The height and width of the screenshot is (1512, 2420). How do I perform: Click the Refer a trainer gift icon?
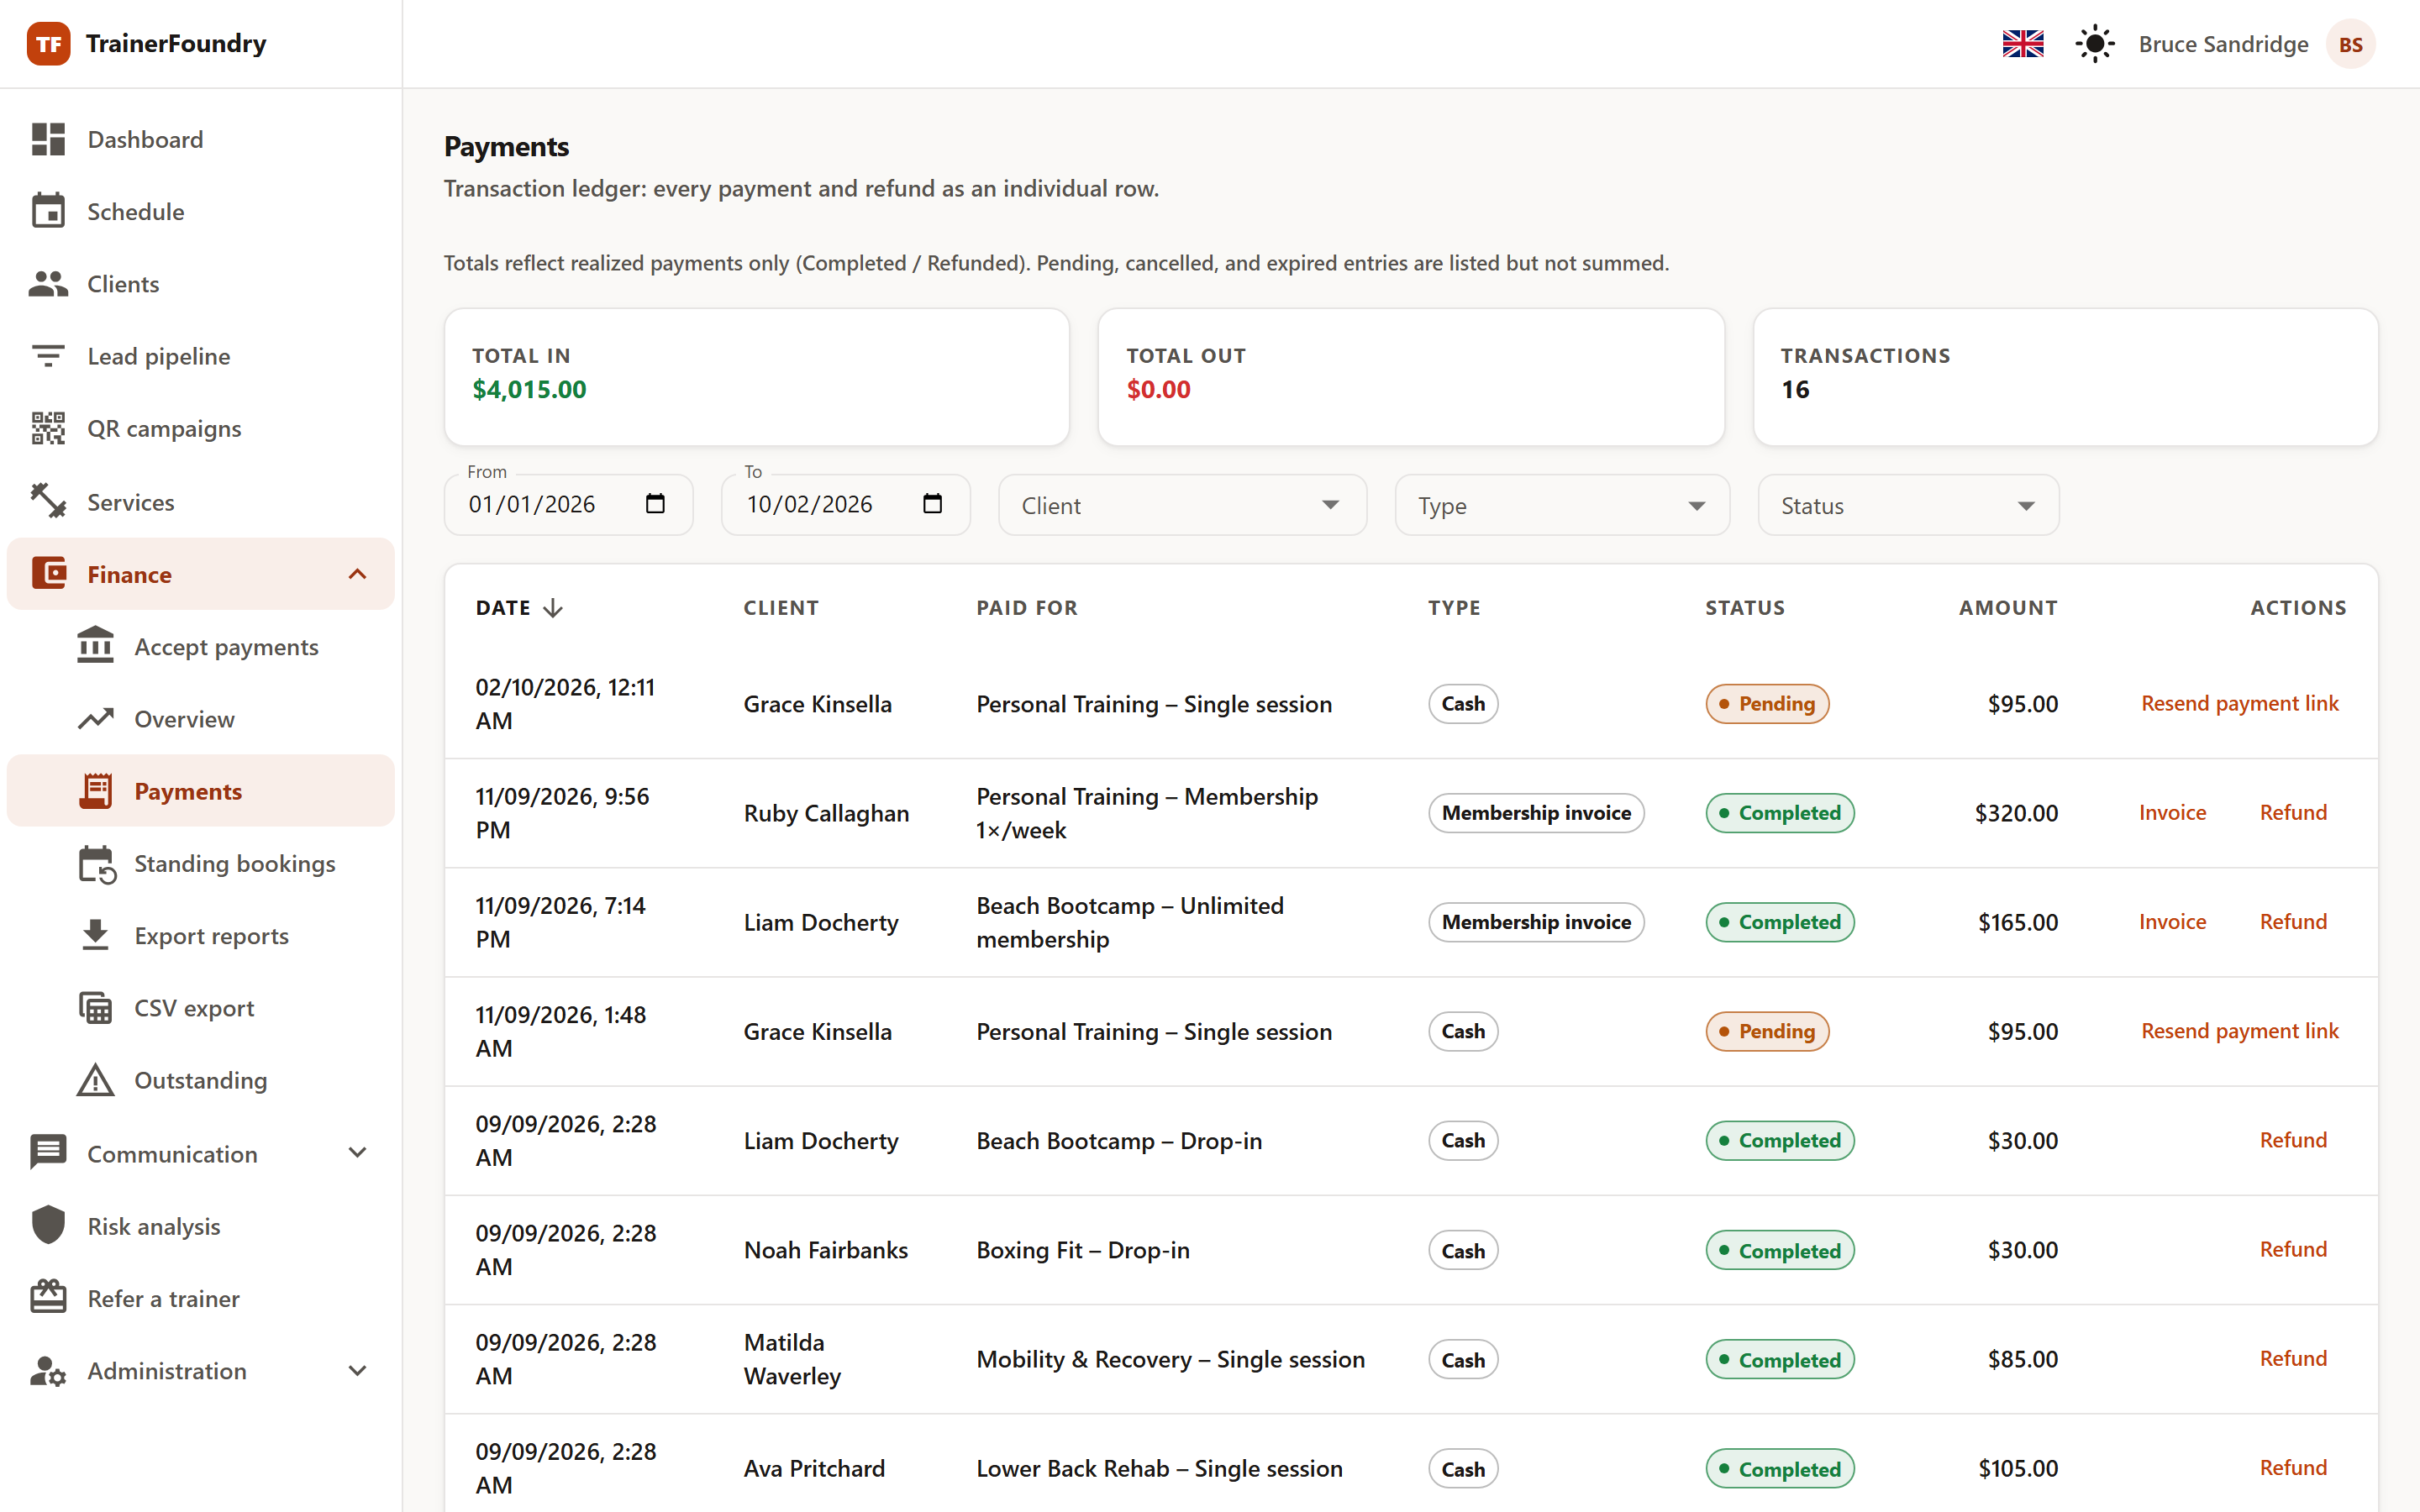48,1297
